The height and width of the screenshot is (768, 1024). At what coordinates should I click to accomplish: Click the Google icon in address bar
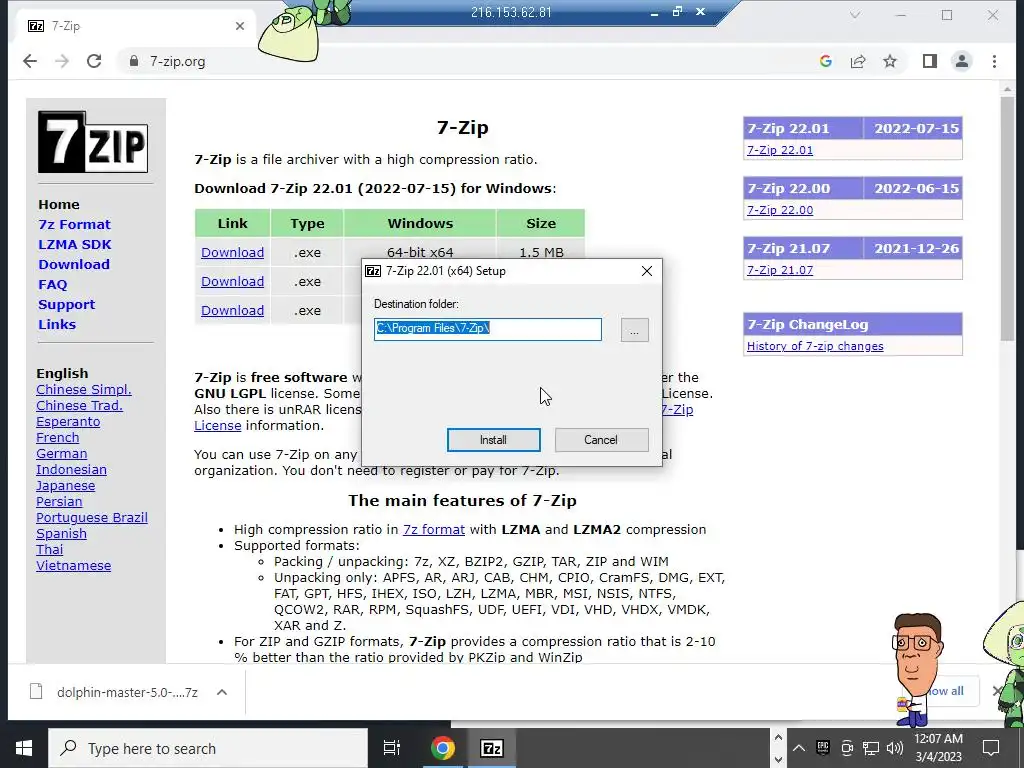pos(825,61)
